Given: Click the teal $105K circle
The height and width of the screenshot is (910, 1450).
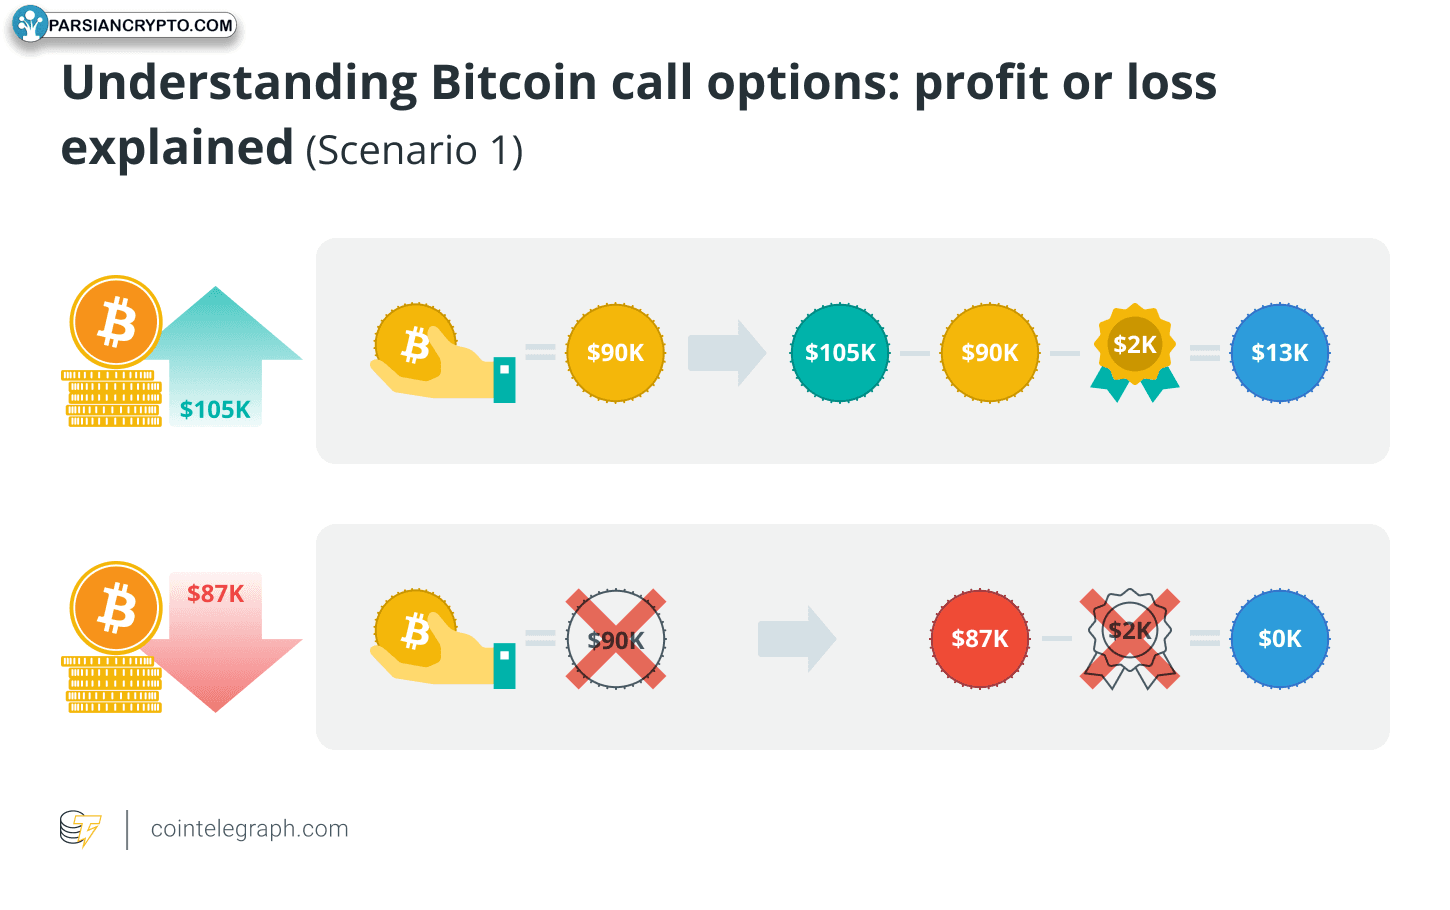Looking at the screenshot, I should click(840, 353).
